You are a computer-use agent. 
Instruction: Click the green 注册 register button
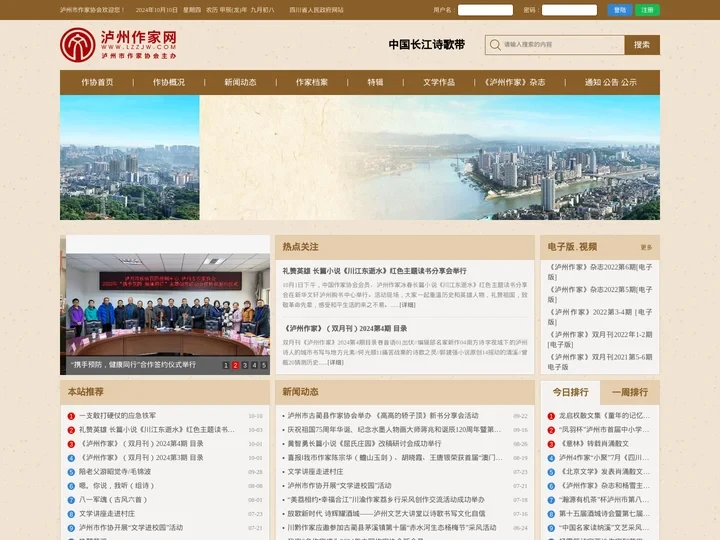coord(647,10)
